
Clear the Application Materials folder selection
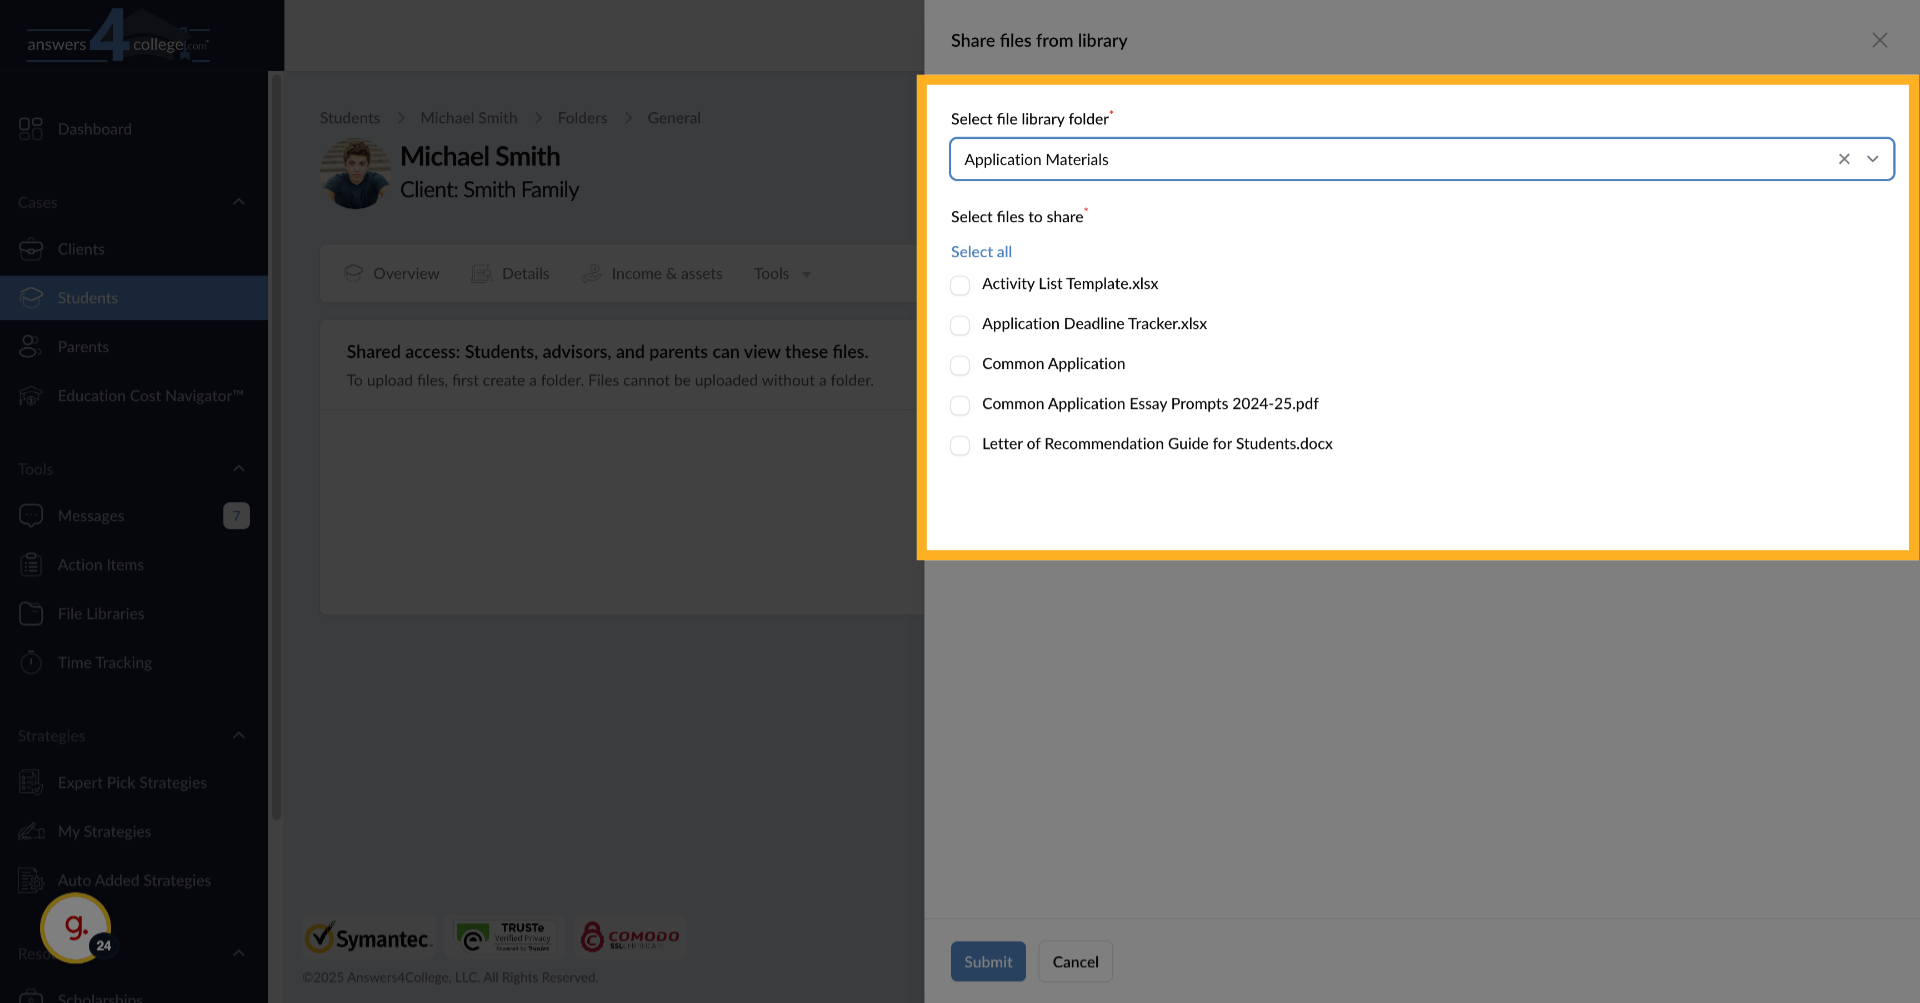(x=1843, y=159)
